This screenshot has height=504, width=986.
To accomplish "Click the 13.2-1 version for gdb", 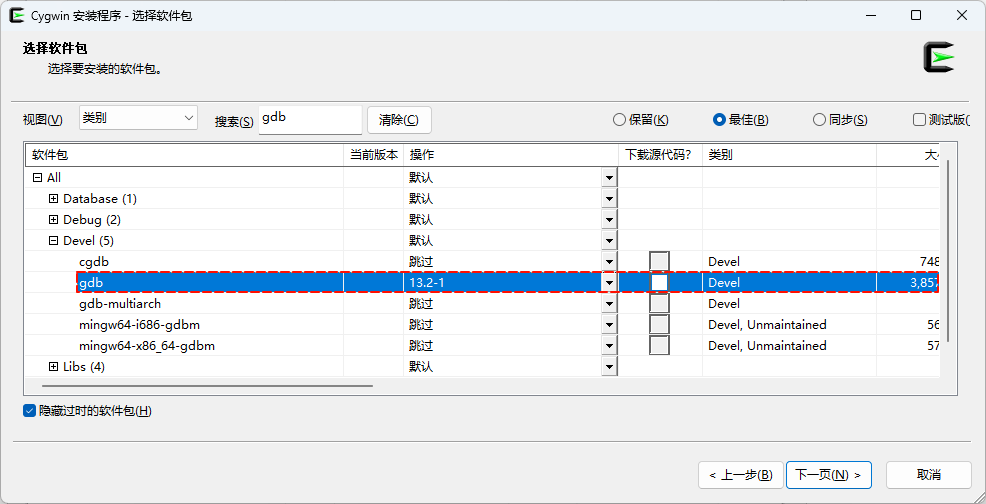I will pyautogui.click(x=426, y=283).
